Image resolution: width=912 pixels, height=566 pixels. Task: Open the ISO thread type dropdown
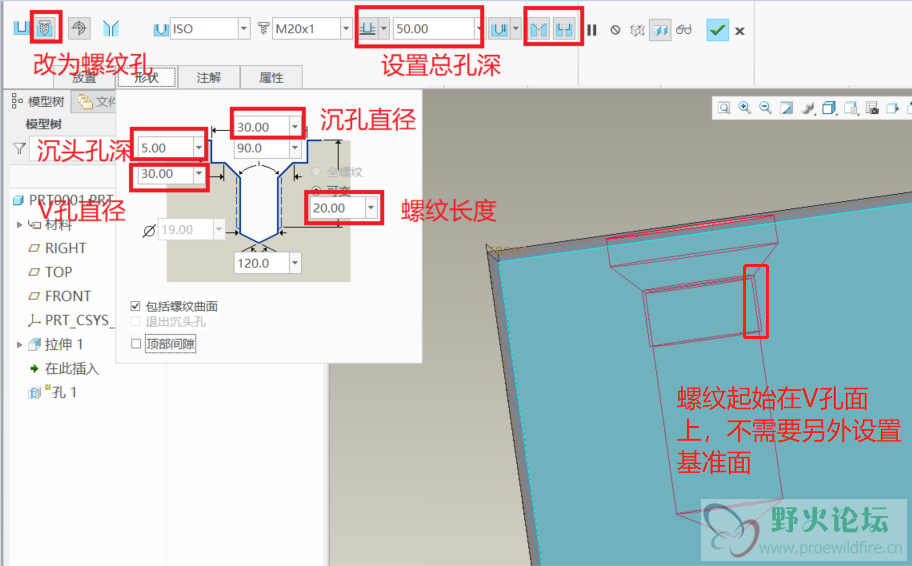pyautogui.click(x=244, y=29)
